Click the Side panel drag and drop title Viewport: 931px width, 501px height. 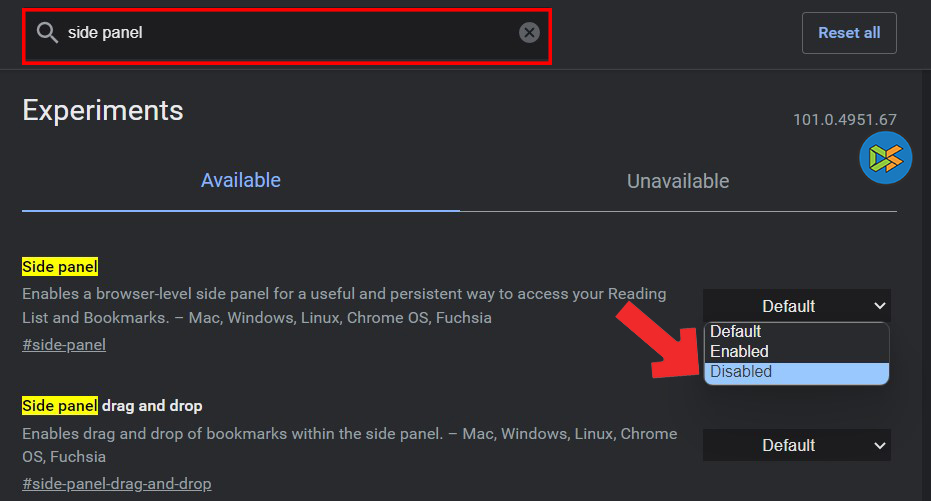(x=112, y=406)
